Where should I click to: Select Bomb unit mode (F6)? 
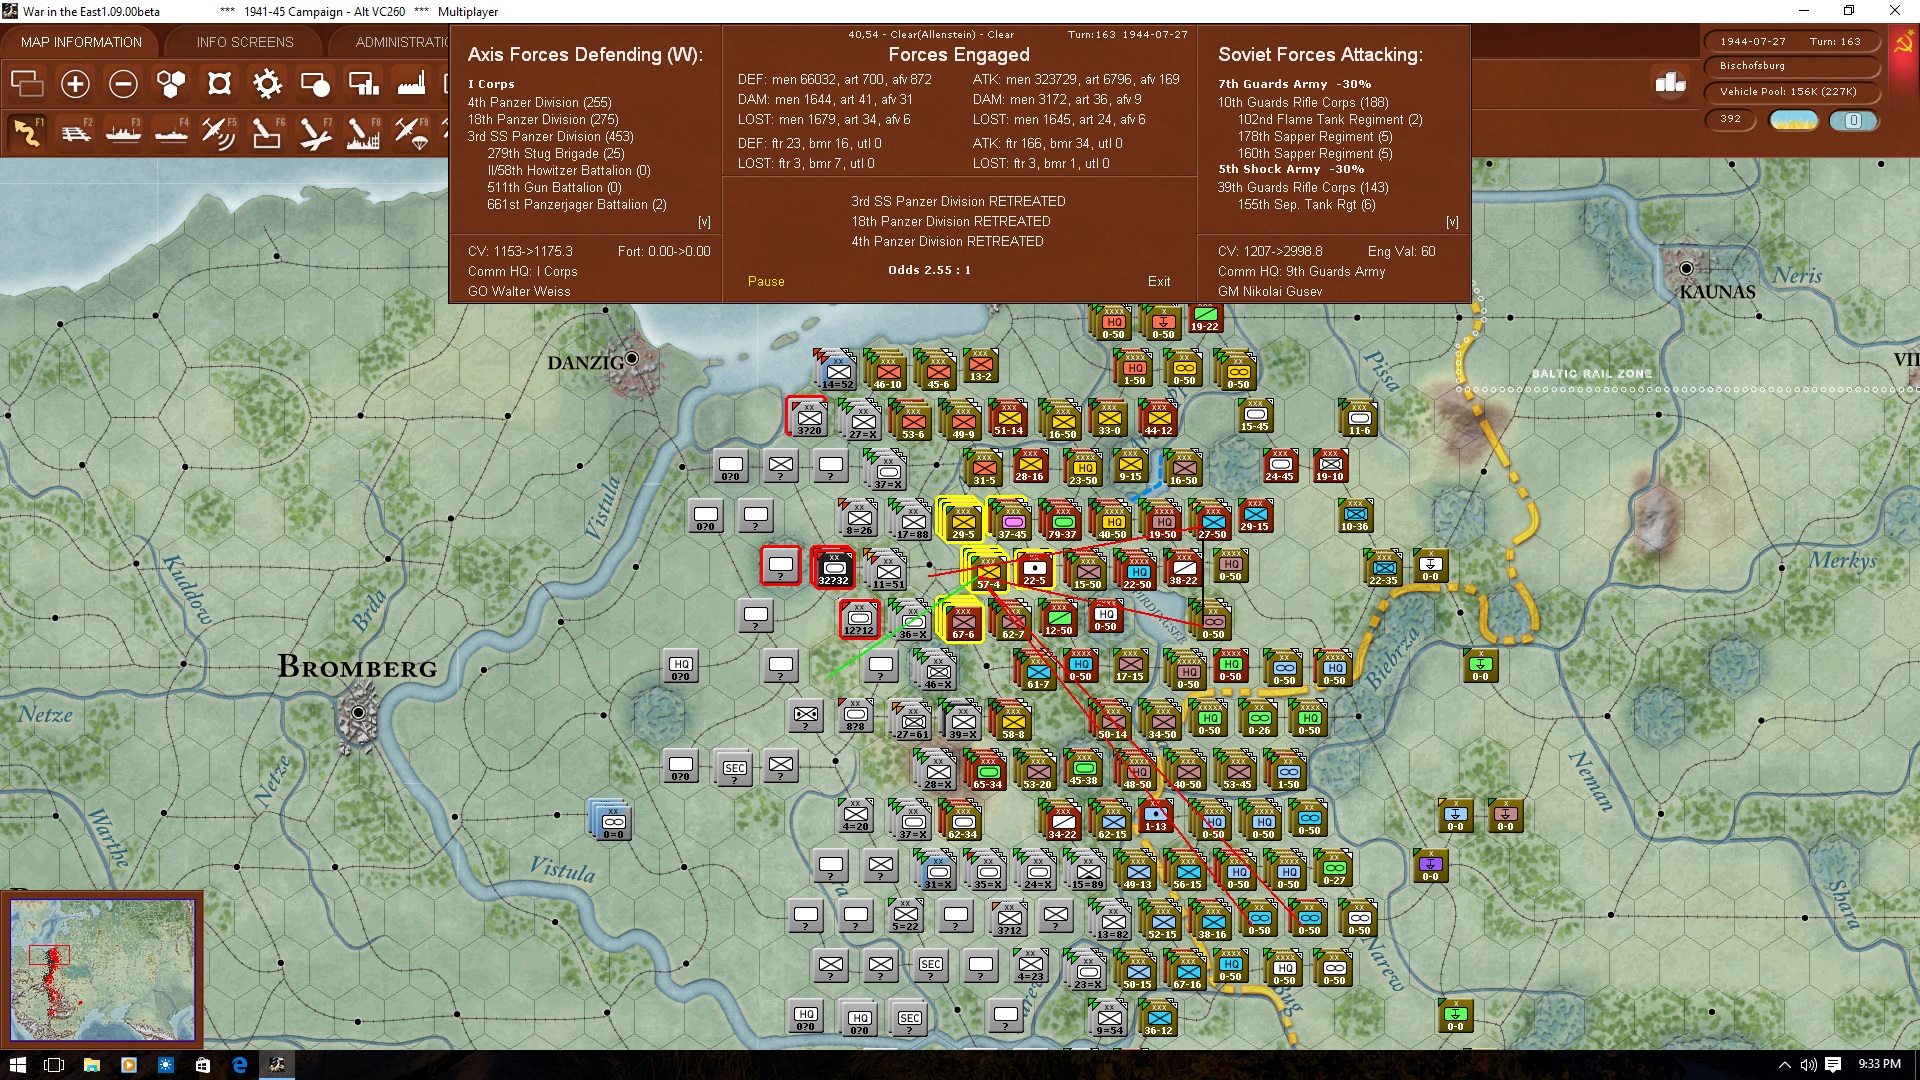click(267, 132)
